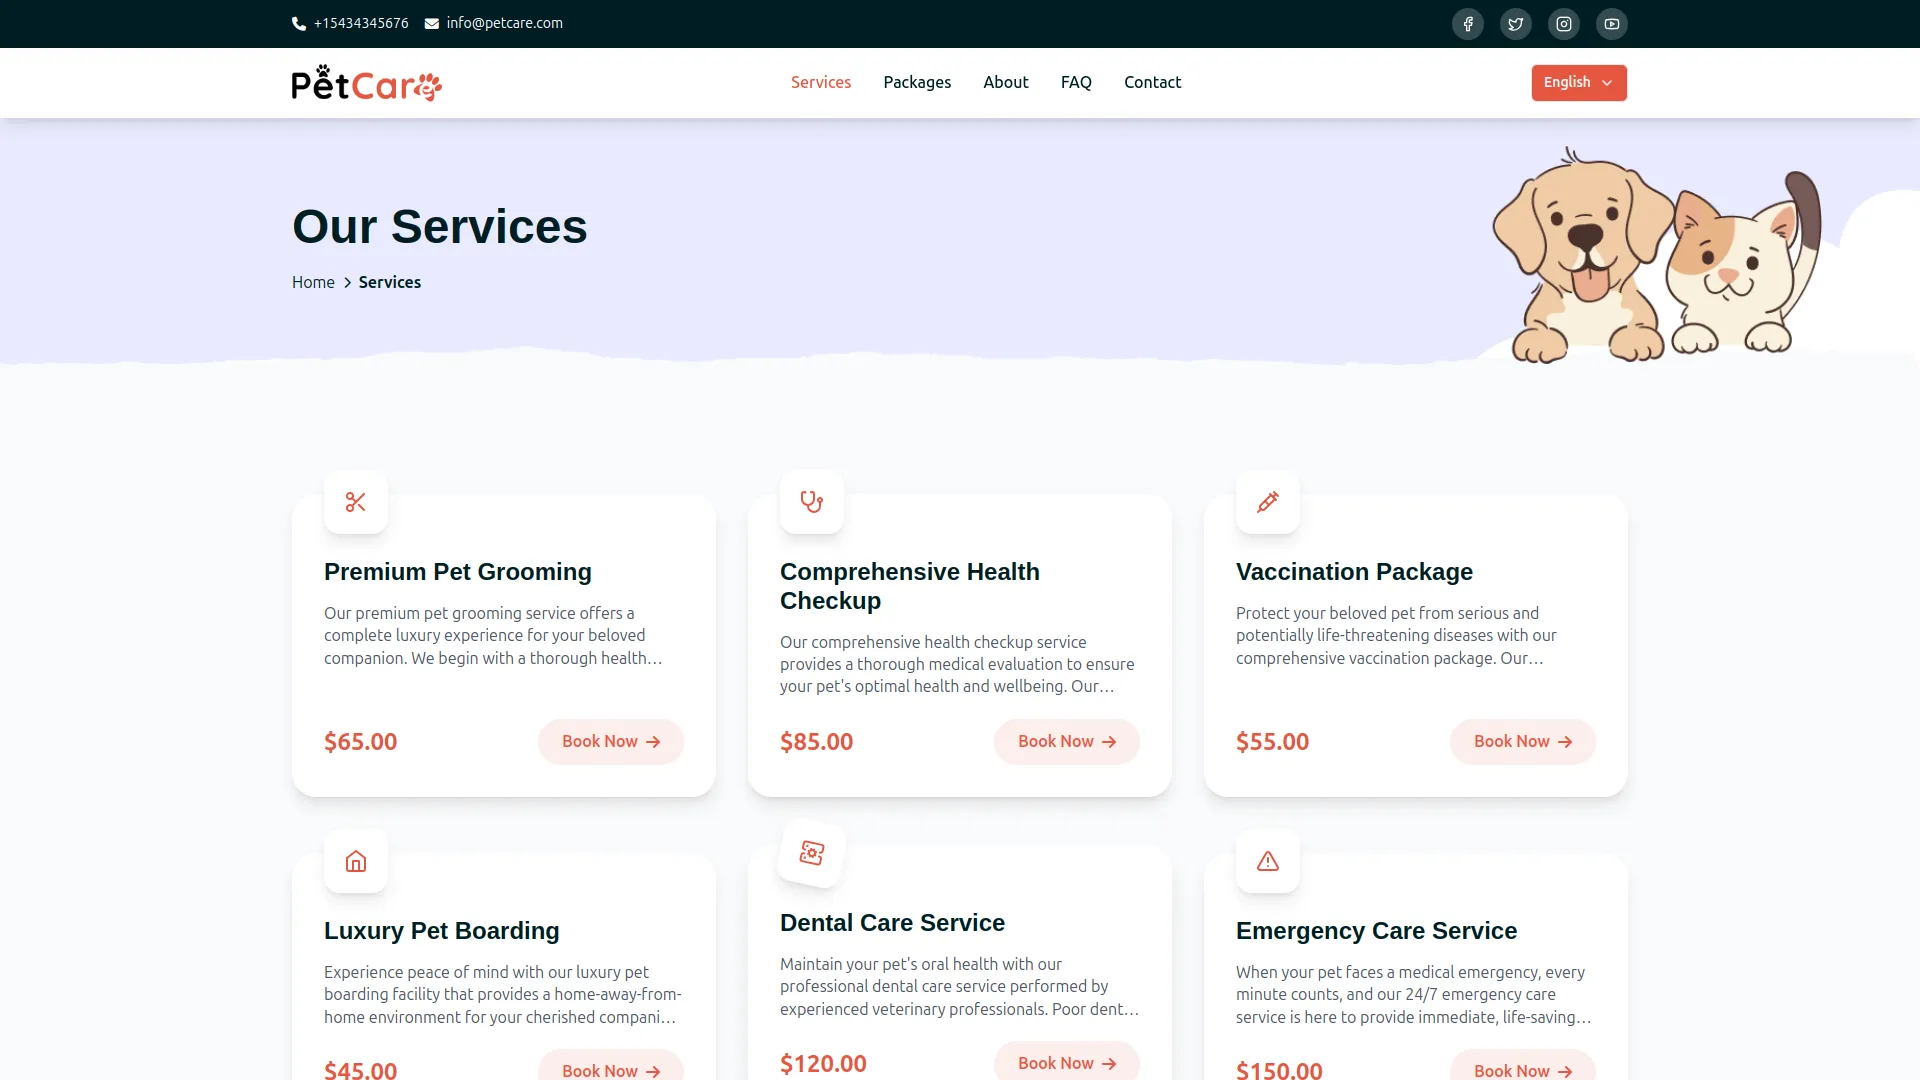Open the Dental Care Service title
Image resolution: width=1920 pixels, height=1080 pixels.
(x=892, y=923)
